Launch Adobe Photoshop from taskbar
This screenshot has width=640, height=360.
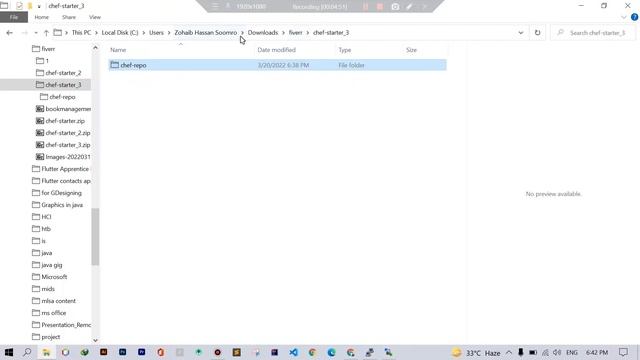[x=122, y=352]
